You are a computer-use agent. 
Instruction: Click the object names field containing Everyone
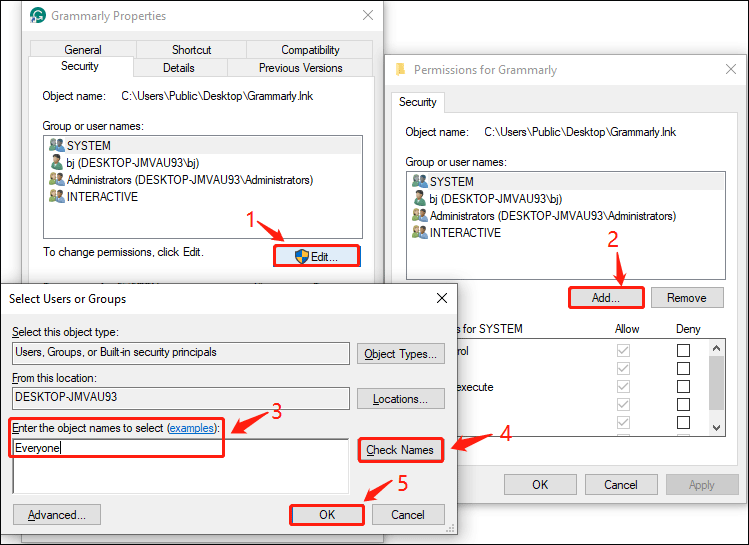181,466
